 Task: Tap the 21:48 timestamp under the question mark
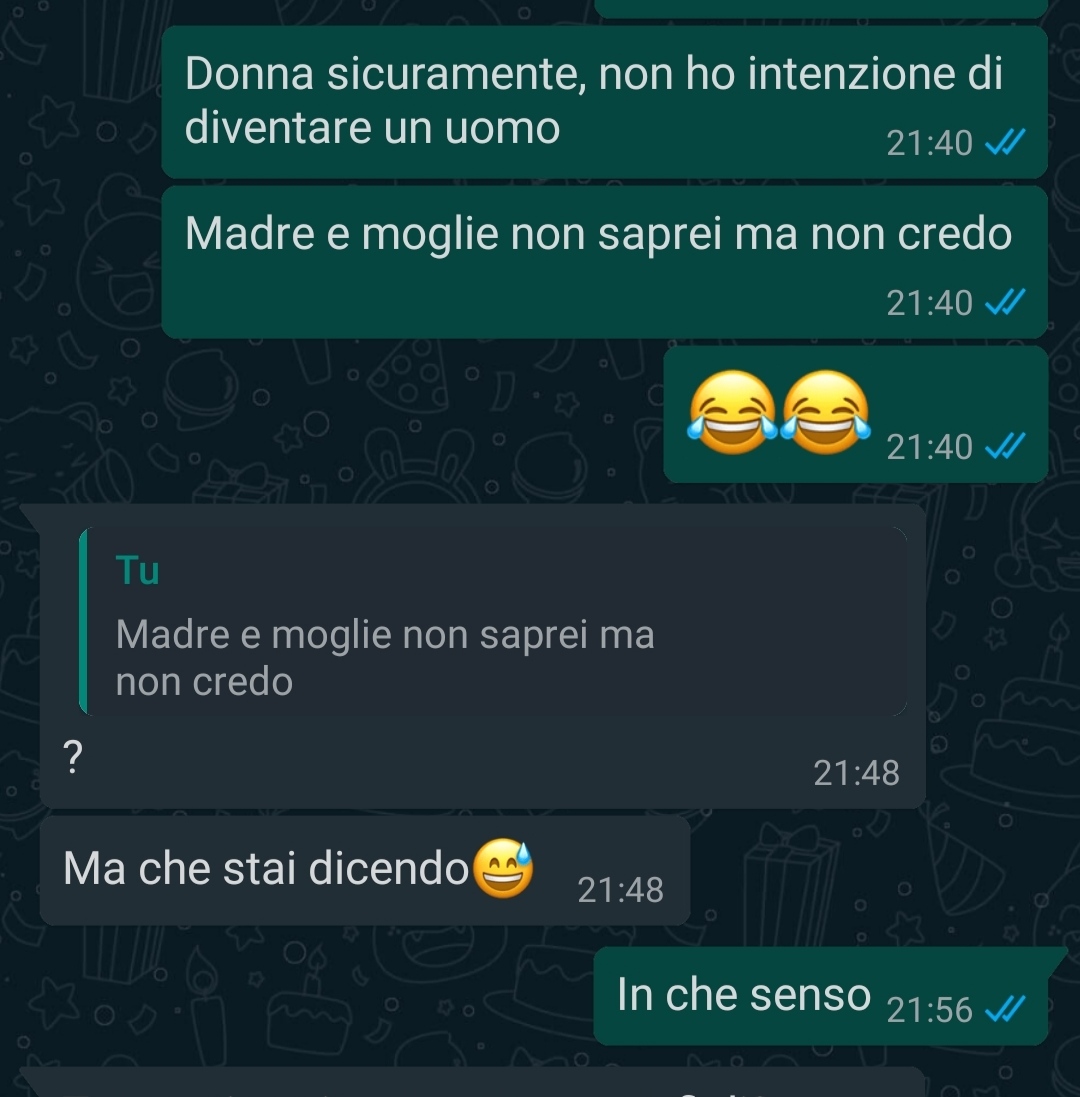click(856, 773)
